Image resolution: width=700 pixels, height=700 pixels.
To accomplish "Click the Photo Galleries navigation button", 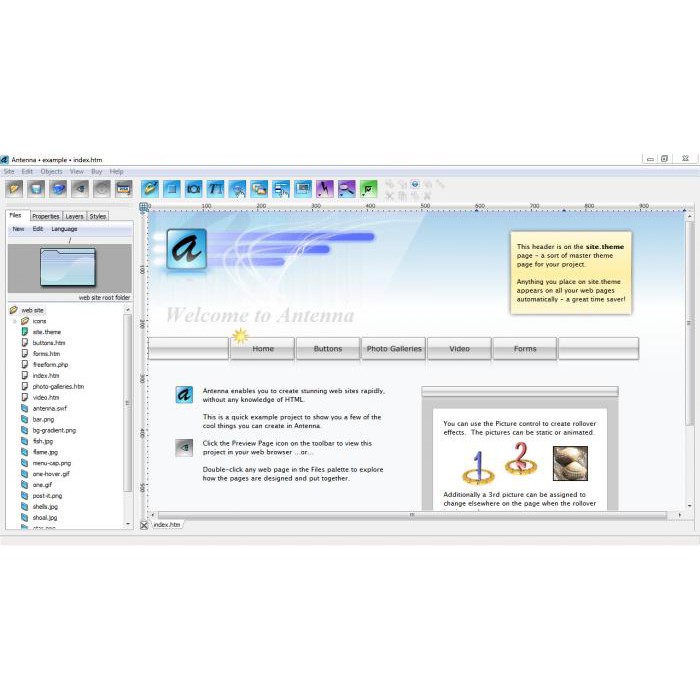I will tap(394, 349).
